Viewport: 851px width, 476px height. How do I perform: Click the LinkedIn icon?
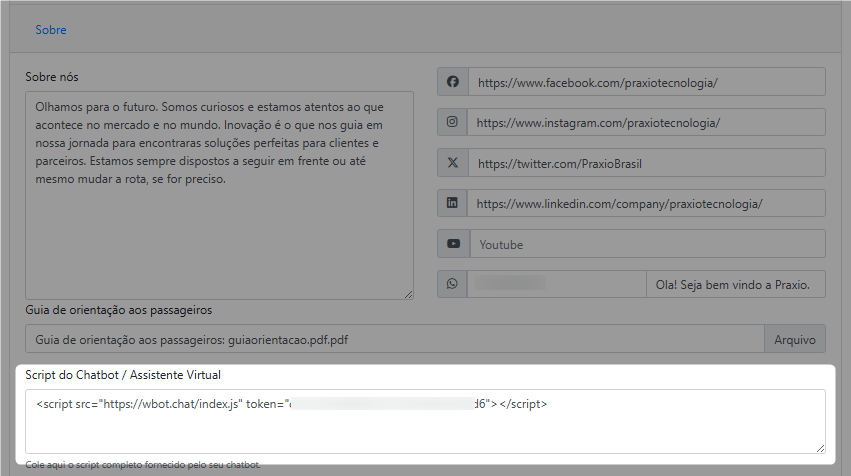tap(452, 203)
